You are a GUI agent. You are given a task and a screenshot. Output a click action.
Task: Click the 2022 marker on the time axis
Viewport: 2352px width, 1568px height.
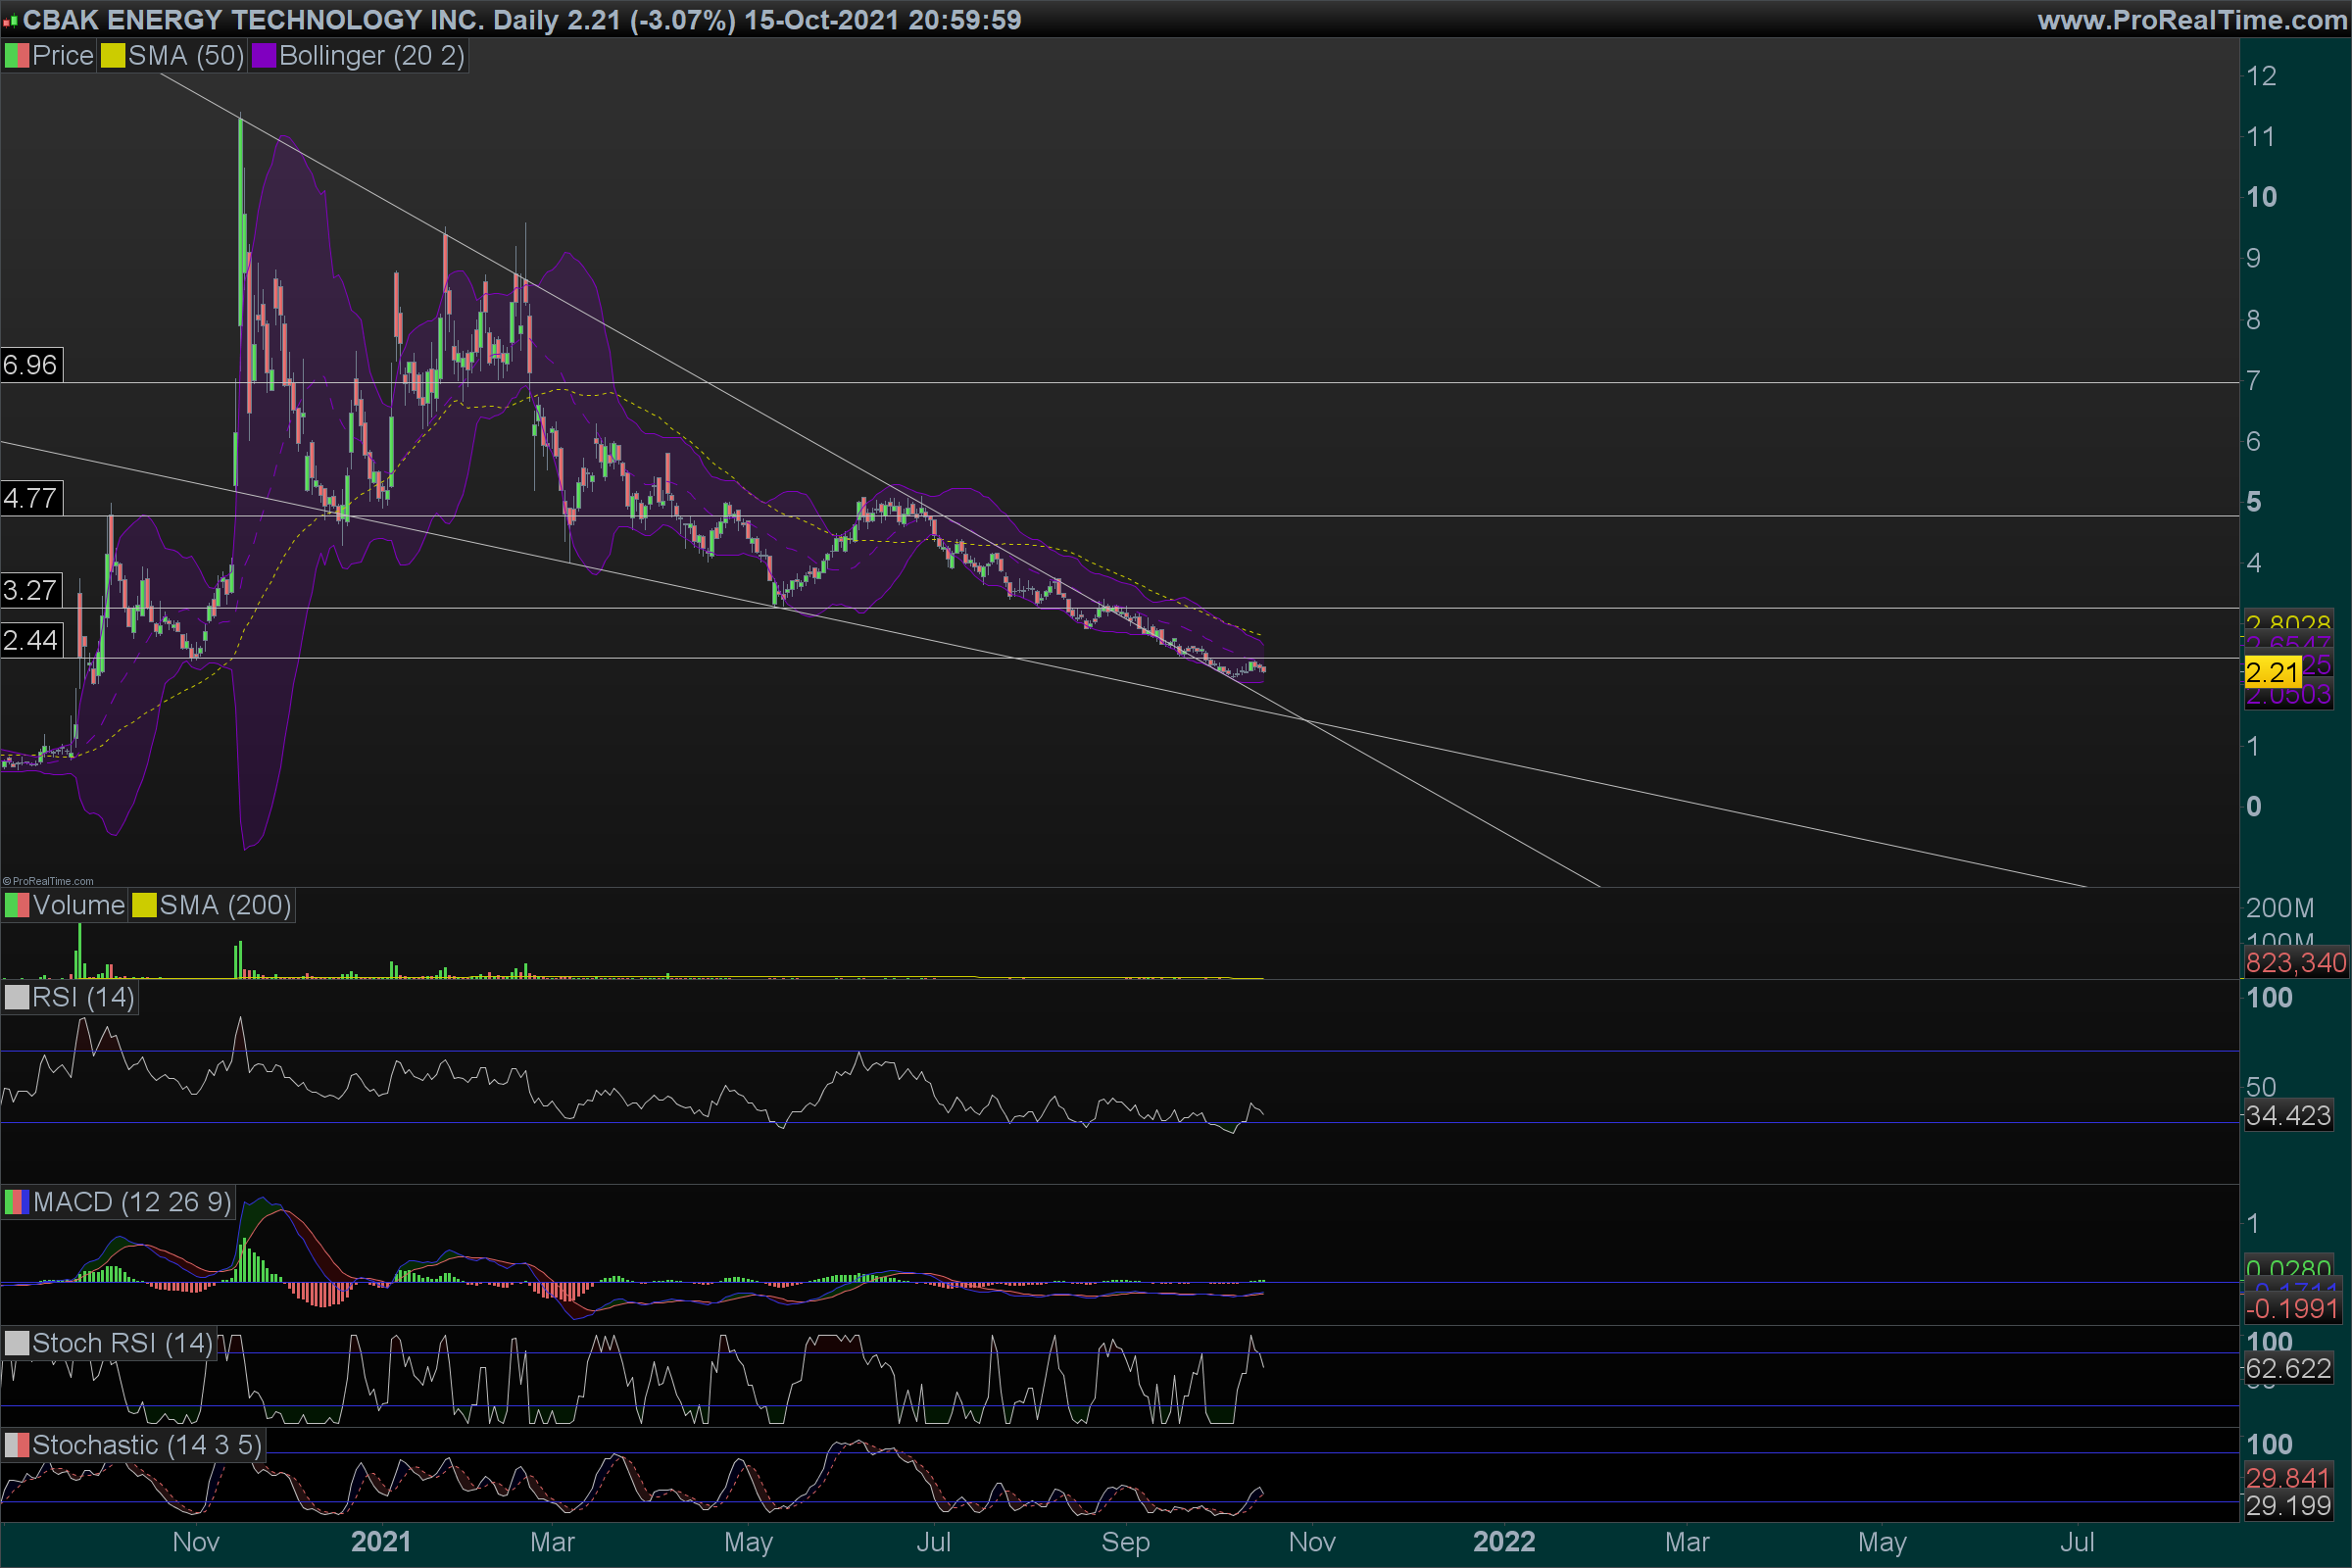[x=1503, y=1542]
